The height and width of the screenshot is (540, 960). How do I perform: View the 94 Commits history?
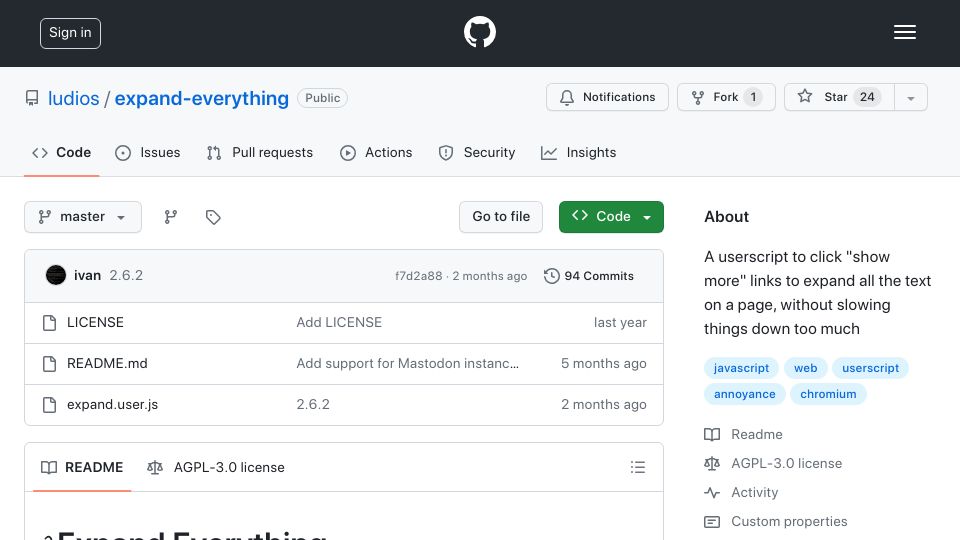click(588, 276)
